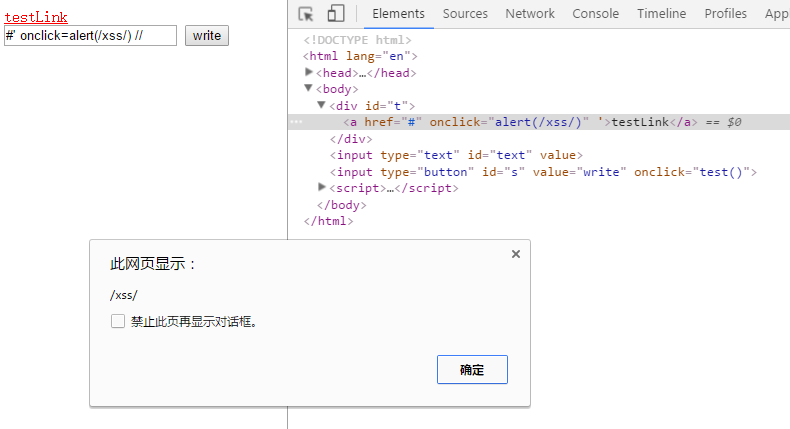Viewport: 790px width, 429px height.
Task: Select the input id="text" node
Action: tap(456, 155)
